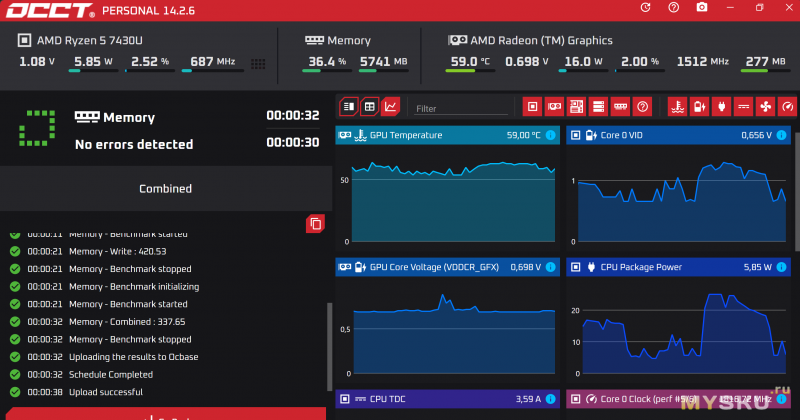Open info for GPU Temperature graph
The image size is (800, 420).
(x=550, y=135)
